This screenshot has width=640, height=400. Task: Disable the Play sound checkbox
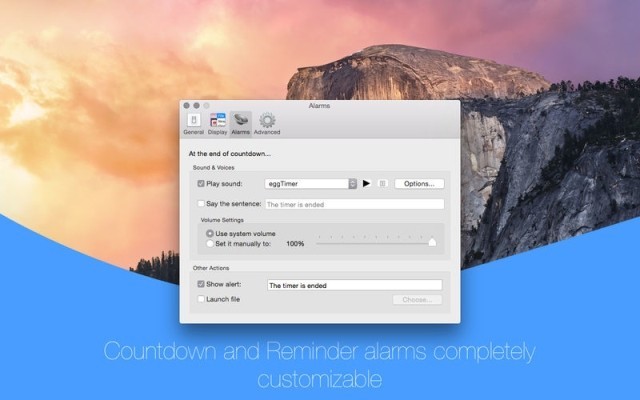(201, 184)
